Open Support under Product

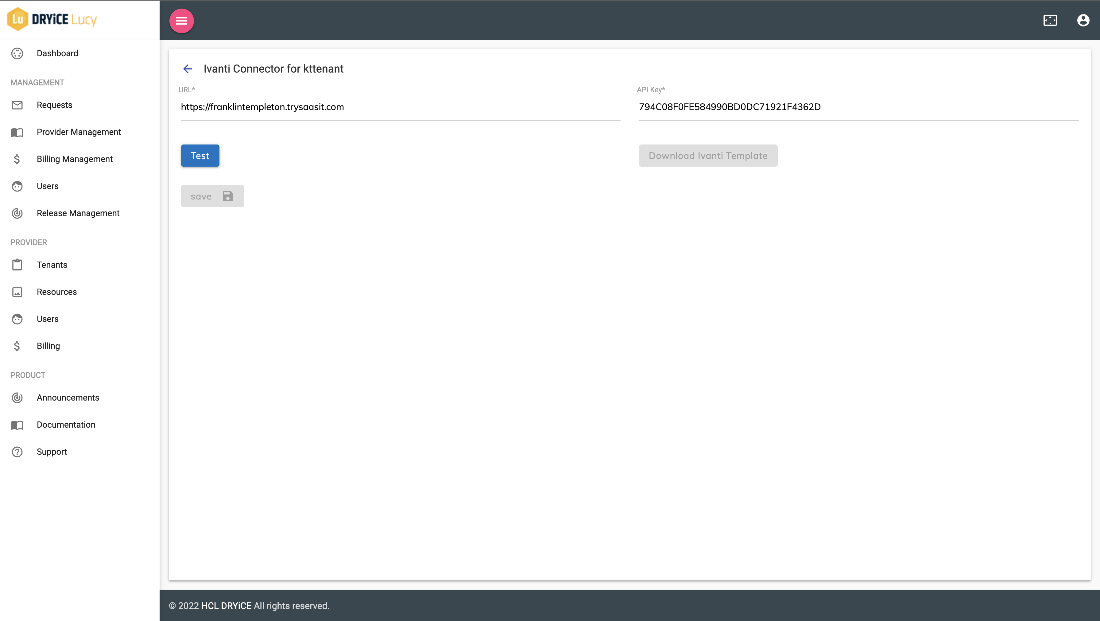(x=52, y=452)
